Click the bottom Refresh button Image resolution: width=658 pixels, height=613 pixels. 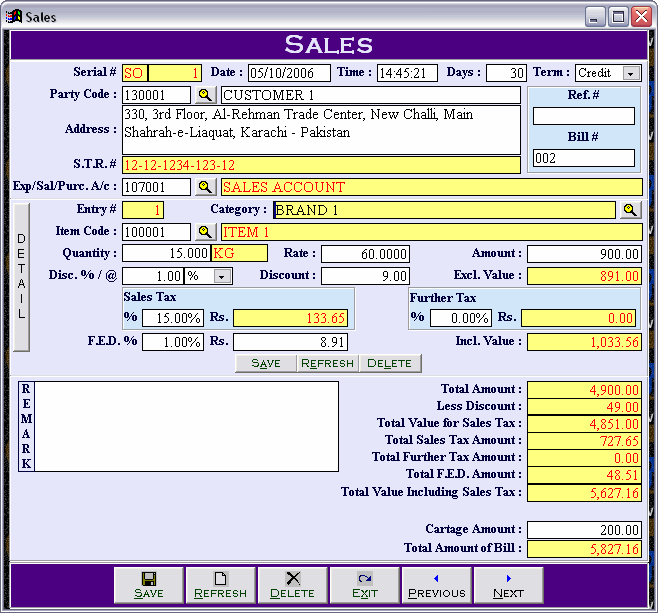[220, 585]
